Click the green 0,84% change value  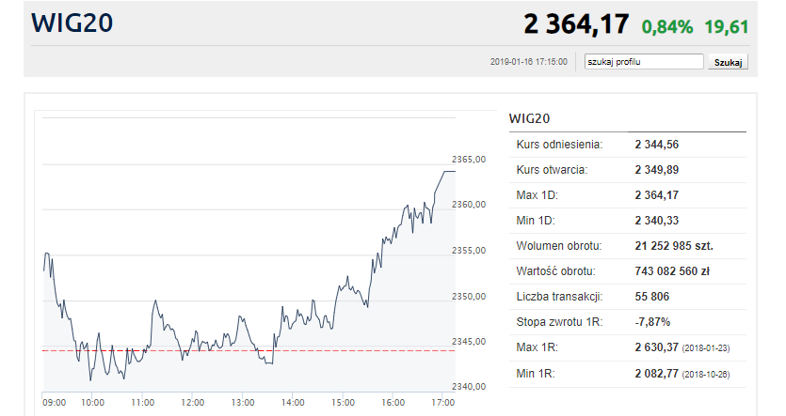[x=667, y=26]
